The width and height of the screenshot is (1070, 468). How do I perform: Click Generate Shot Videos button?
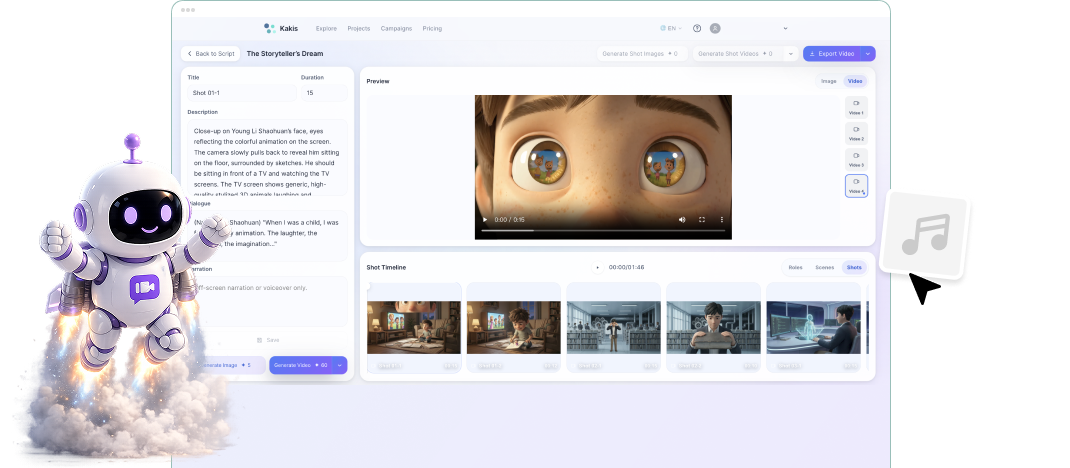(x=739, y=54)
